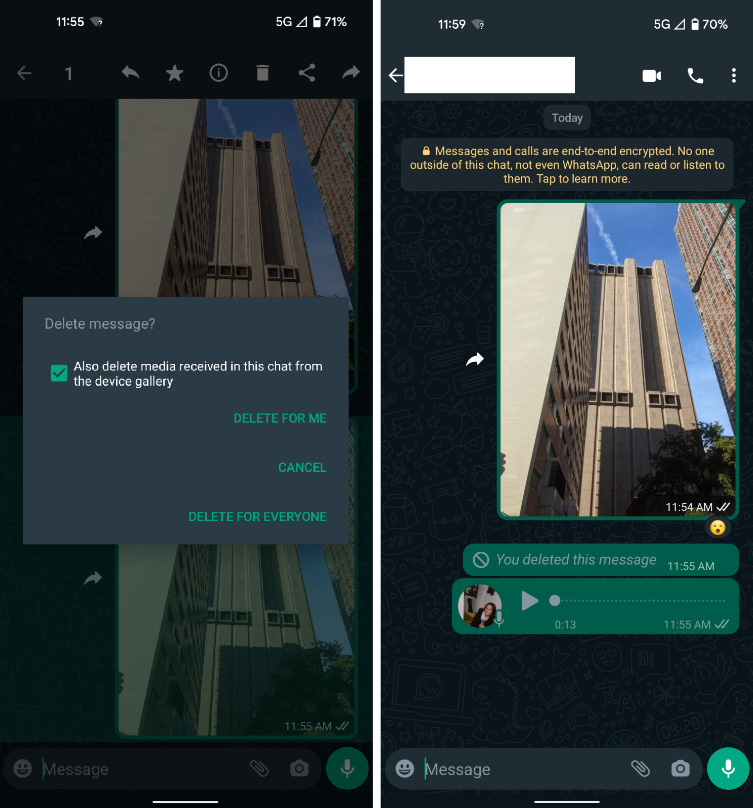This screenshot has height=808, width=753.
Task: Go back from the right chat screen
Action: pos(395,76)
